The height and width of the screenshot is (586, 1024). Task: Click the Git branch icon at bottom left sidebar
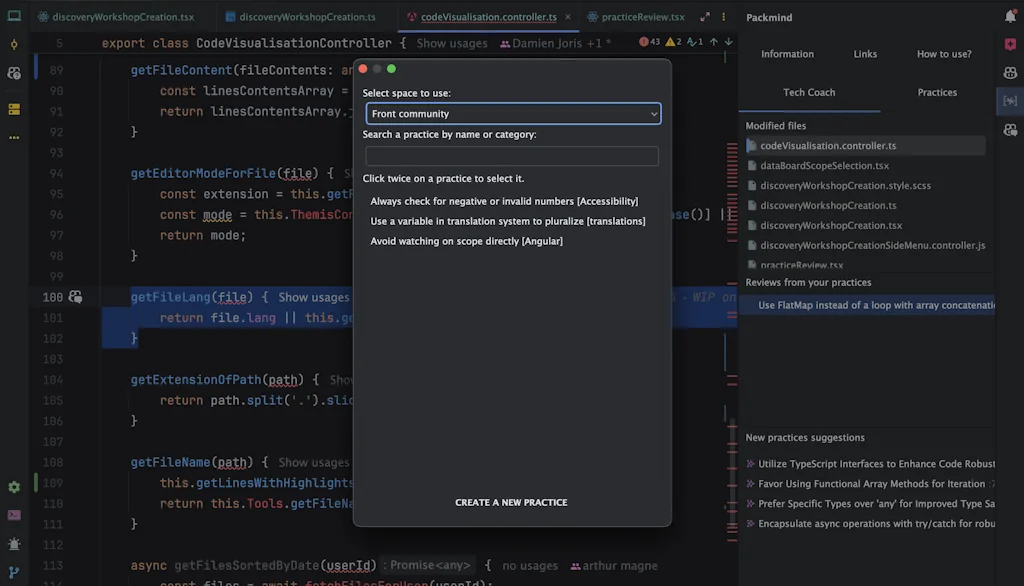(13, 571)
